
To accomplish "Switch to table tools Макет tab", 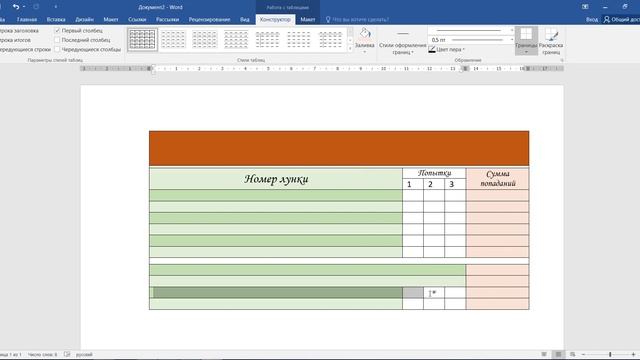I will coord(308,19).
